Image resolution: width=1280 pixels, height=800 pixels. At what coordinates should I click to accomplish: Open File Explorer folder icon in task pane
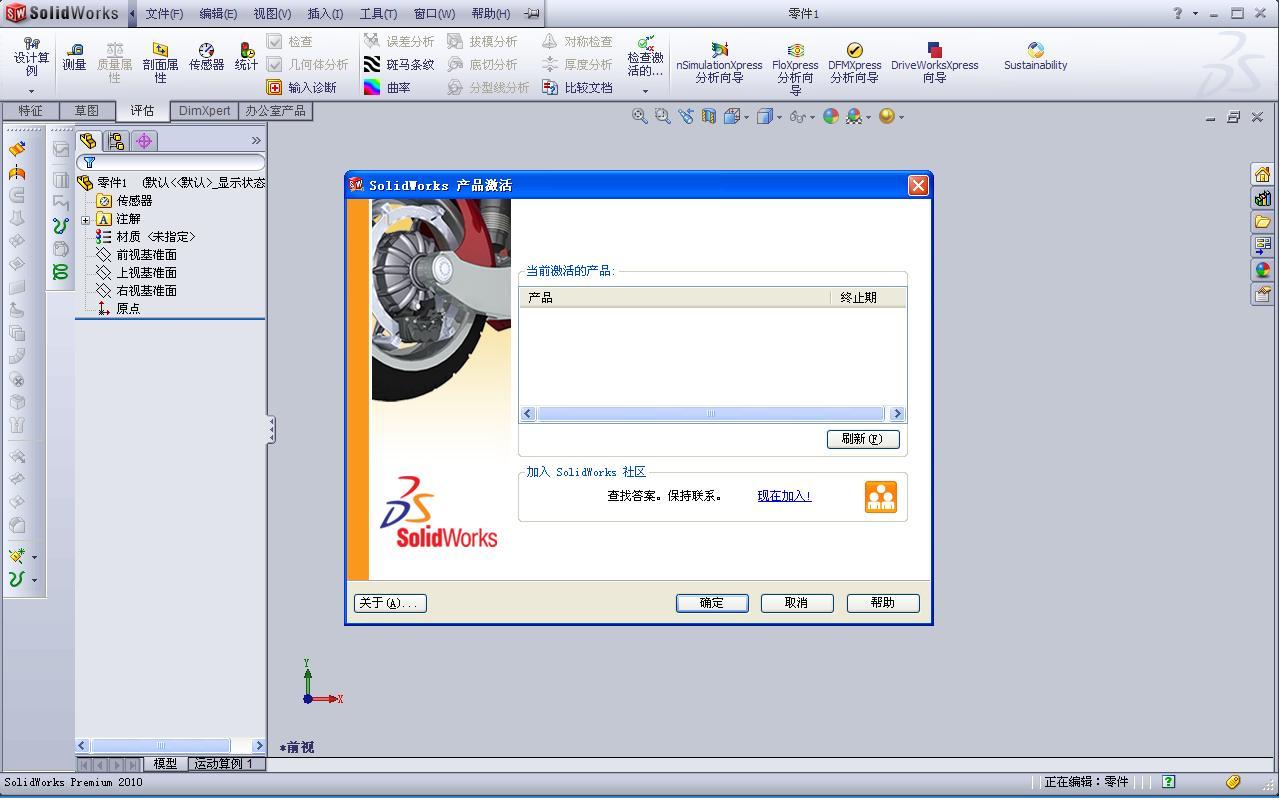(x=1262, y=222)
